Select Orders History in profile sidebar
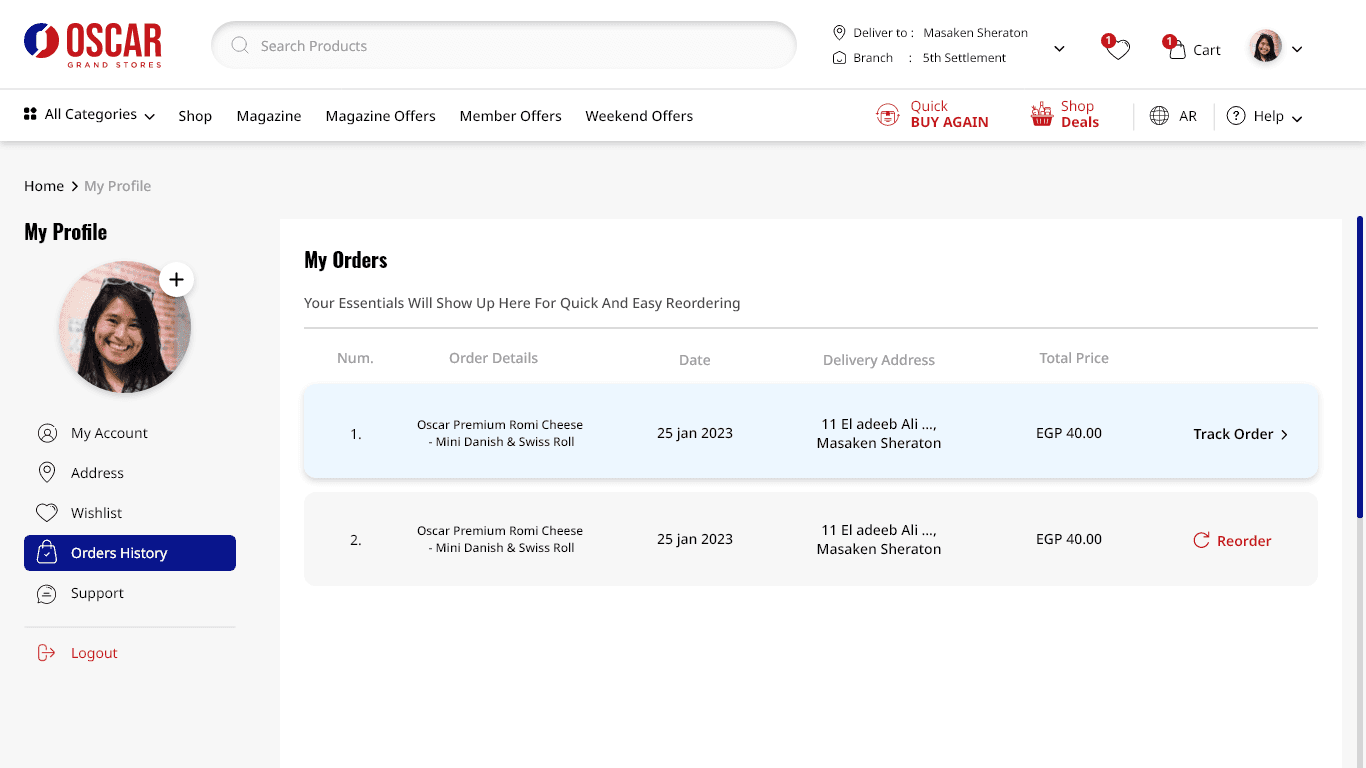This screenshot has height=768, width=1366. point(130,553)
